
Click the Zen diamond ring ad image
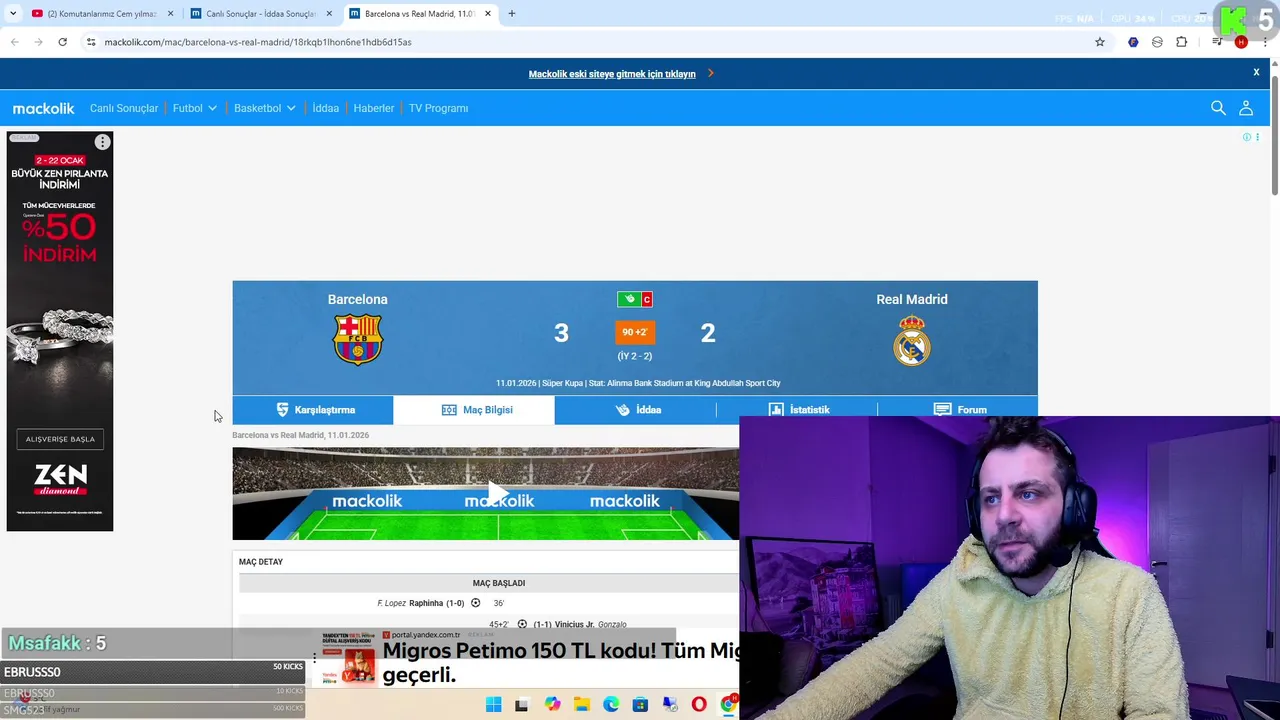[60, 340]
